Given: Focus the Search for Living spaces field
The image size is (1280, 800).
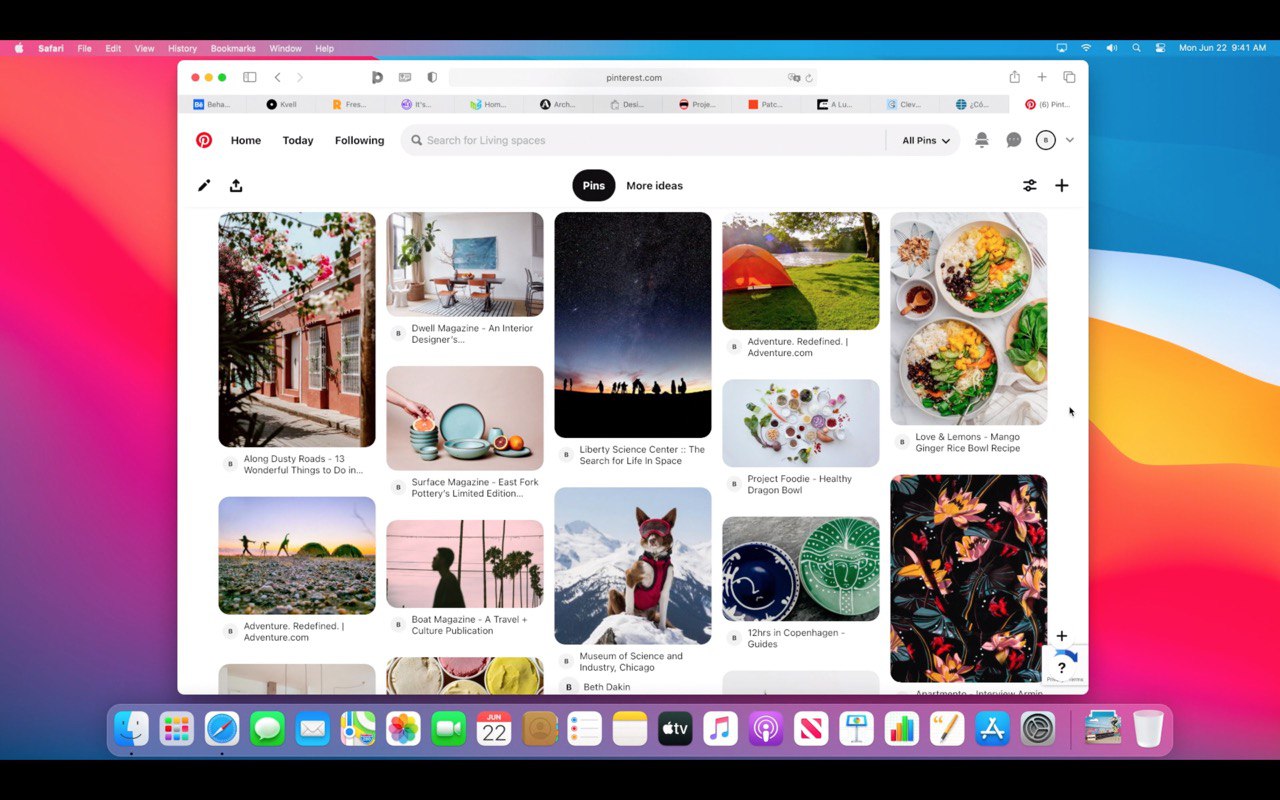Looking at the screenshot, I should pos(644,141).
